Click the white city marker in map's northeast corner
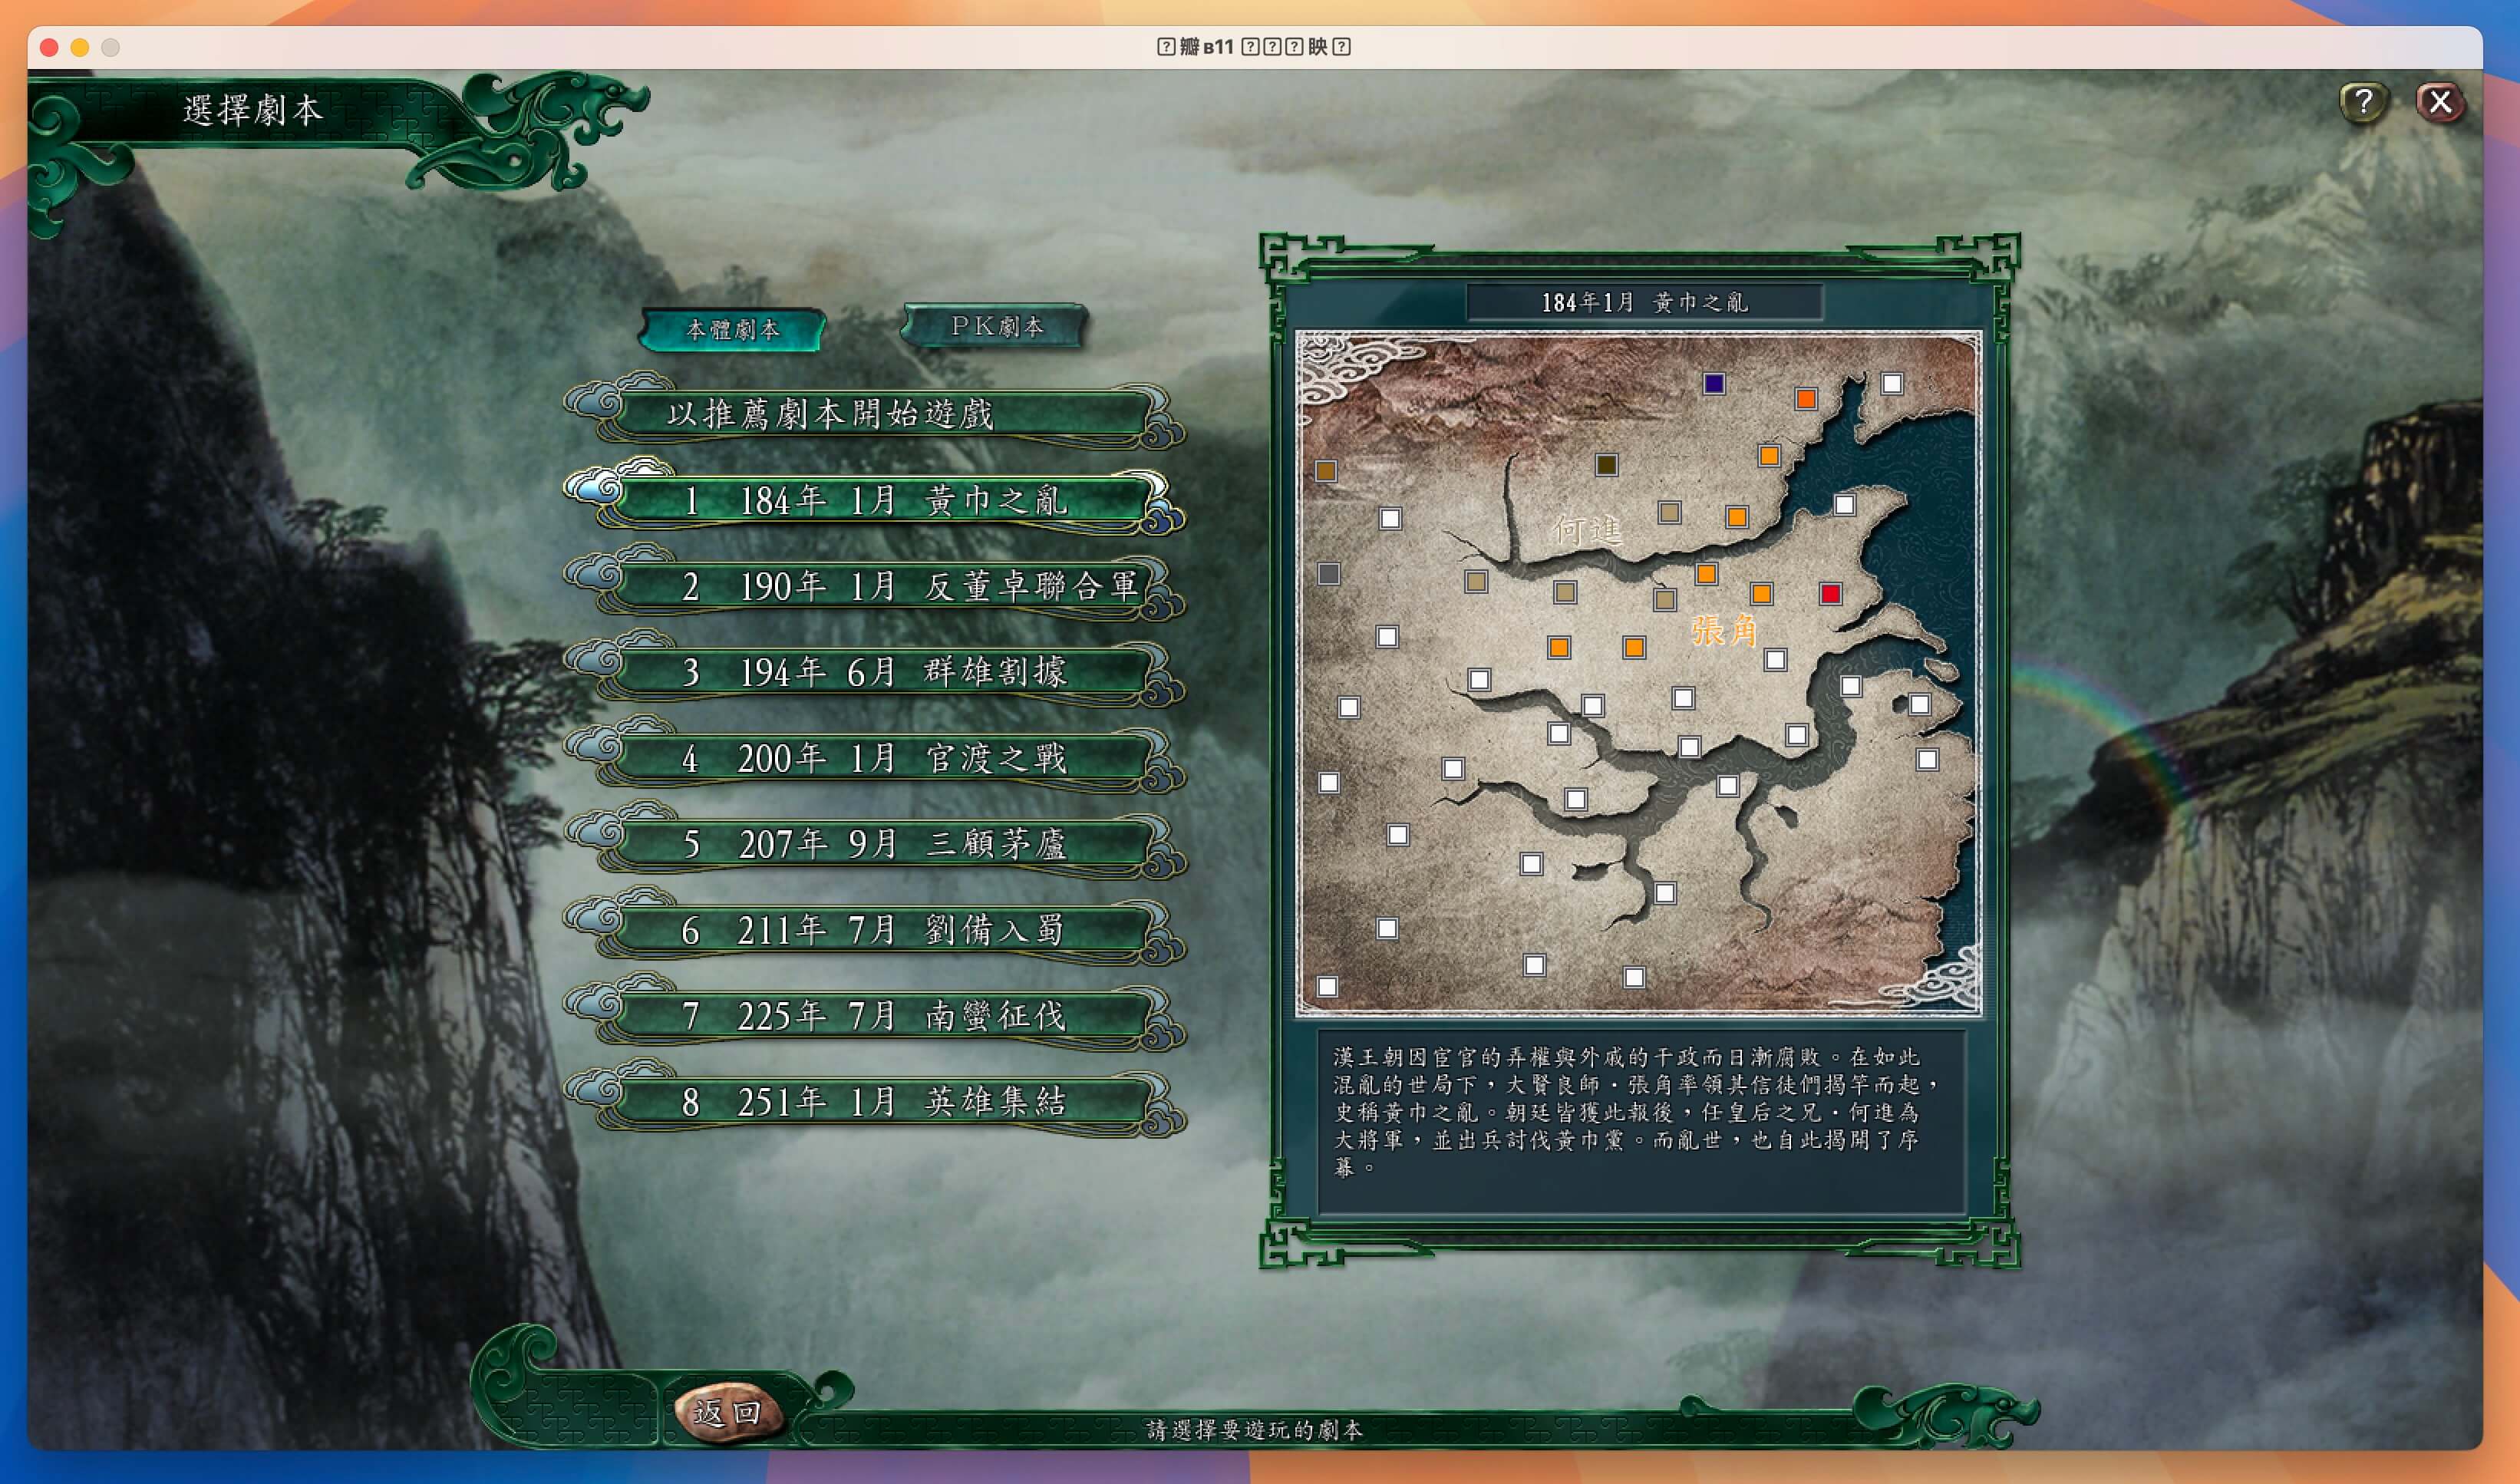2520x1484 pixels. point(1892,384)
